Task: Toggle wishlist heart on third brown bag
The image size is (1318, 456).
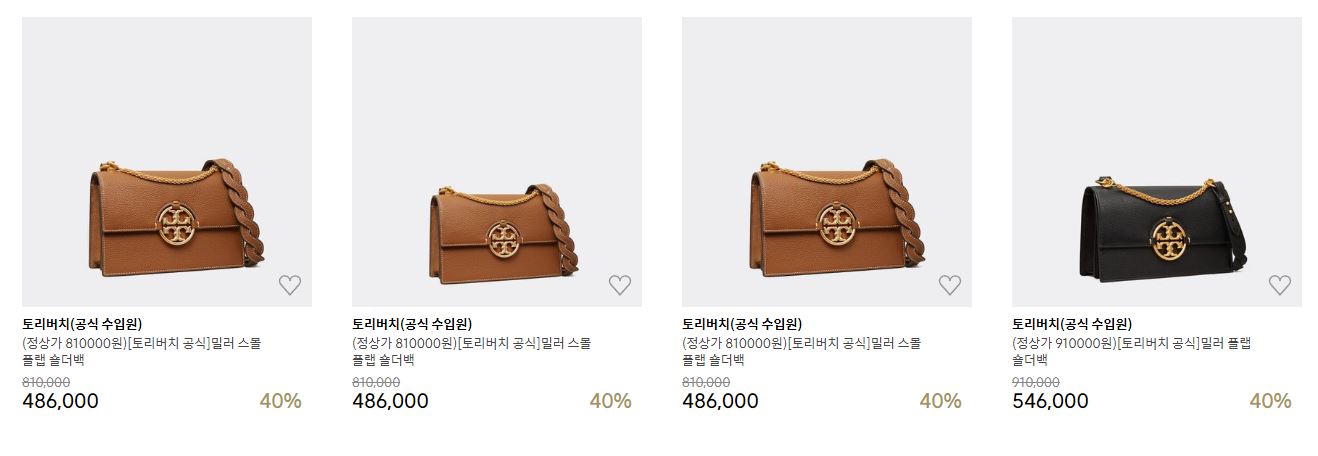Action: (949, 285)
